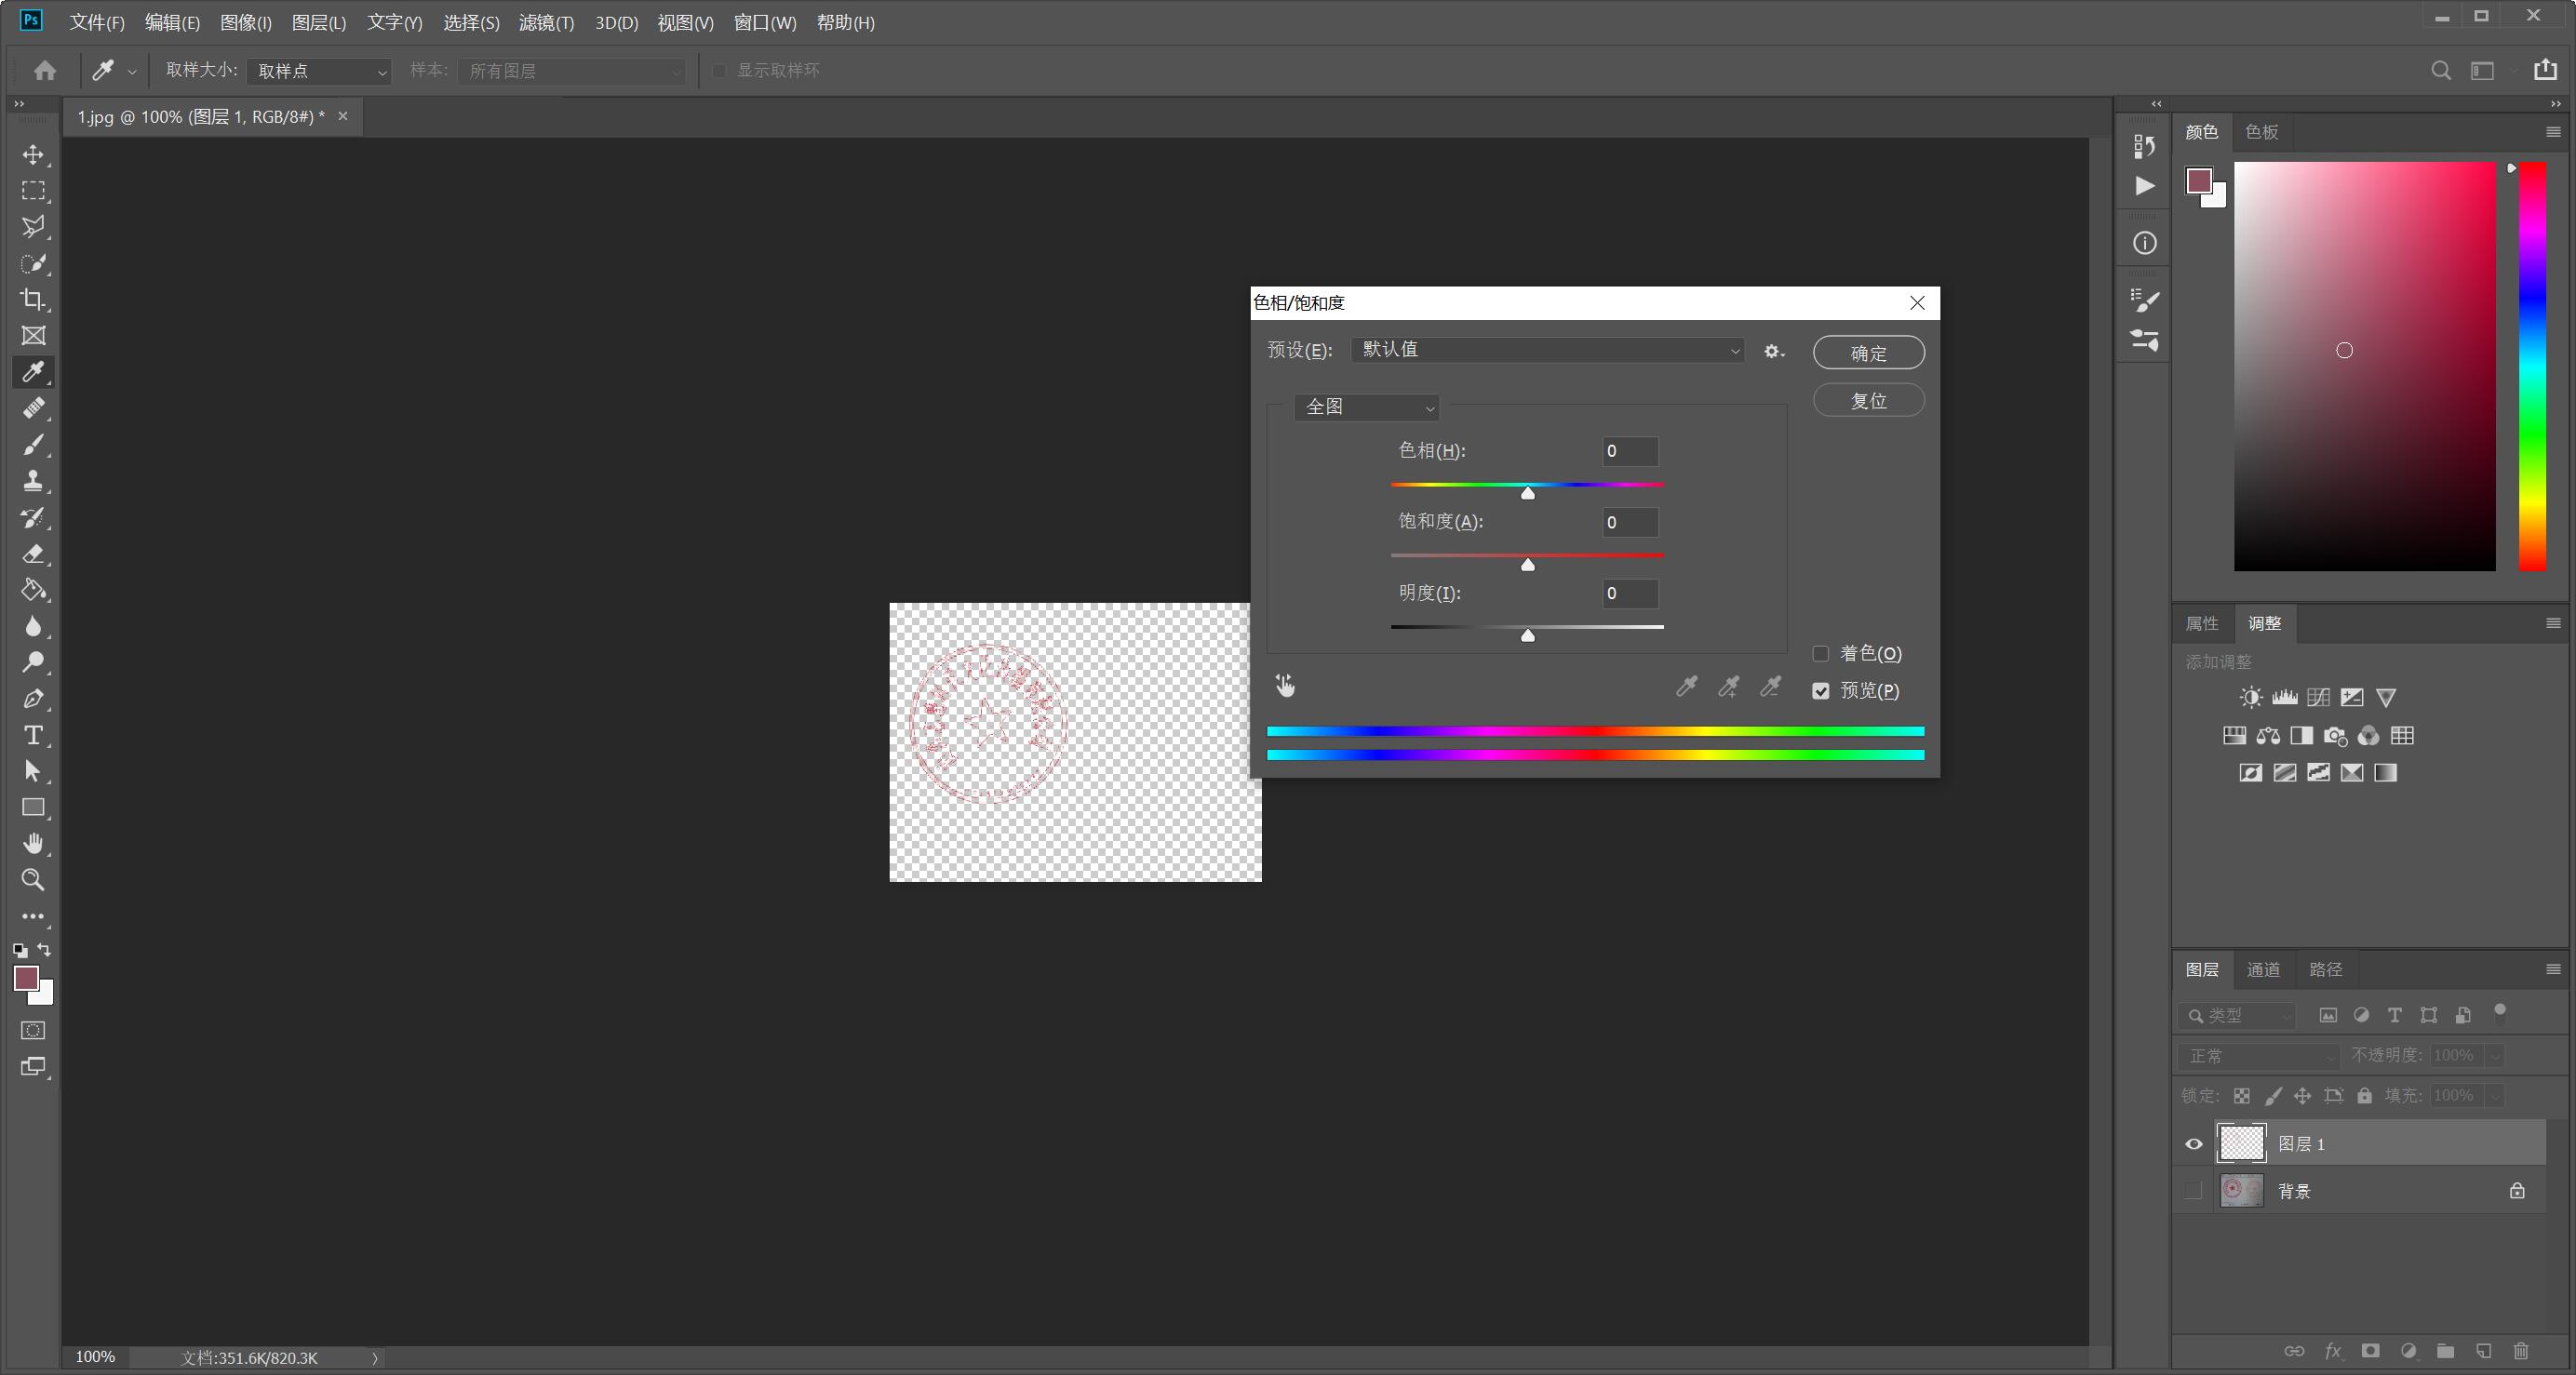
Task: Open the layer filter 类型 dropdown
Action: pos(2236,1016)
